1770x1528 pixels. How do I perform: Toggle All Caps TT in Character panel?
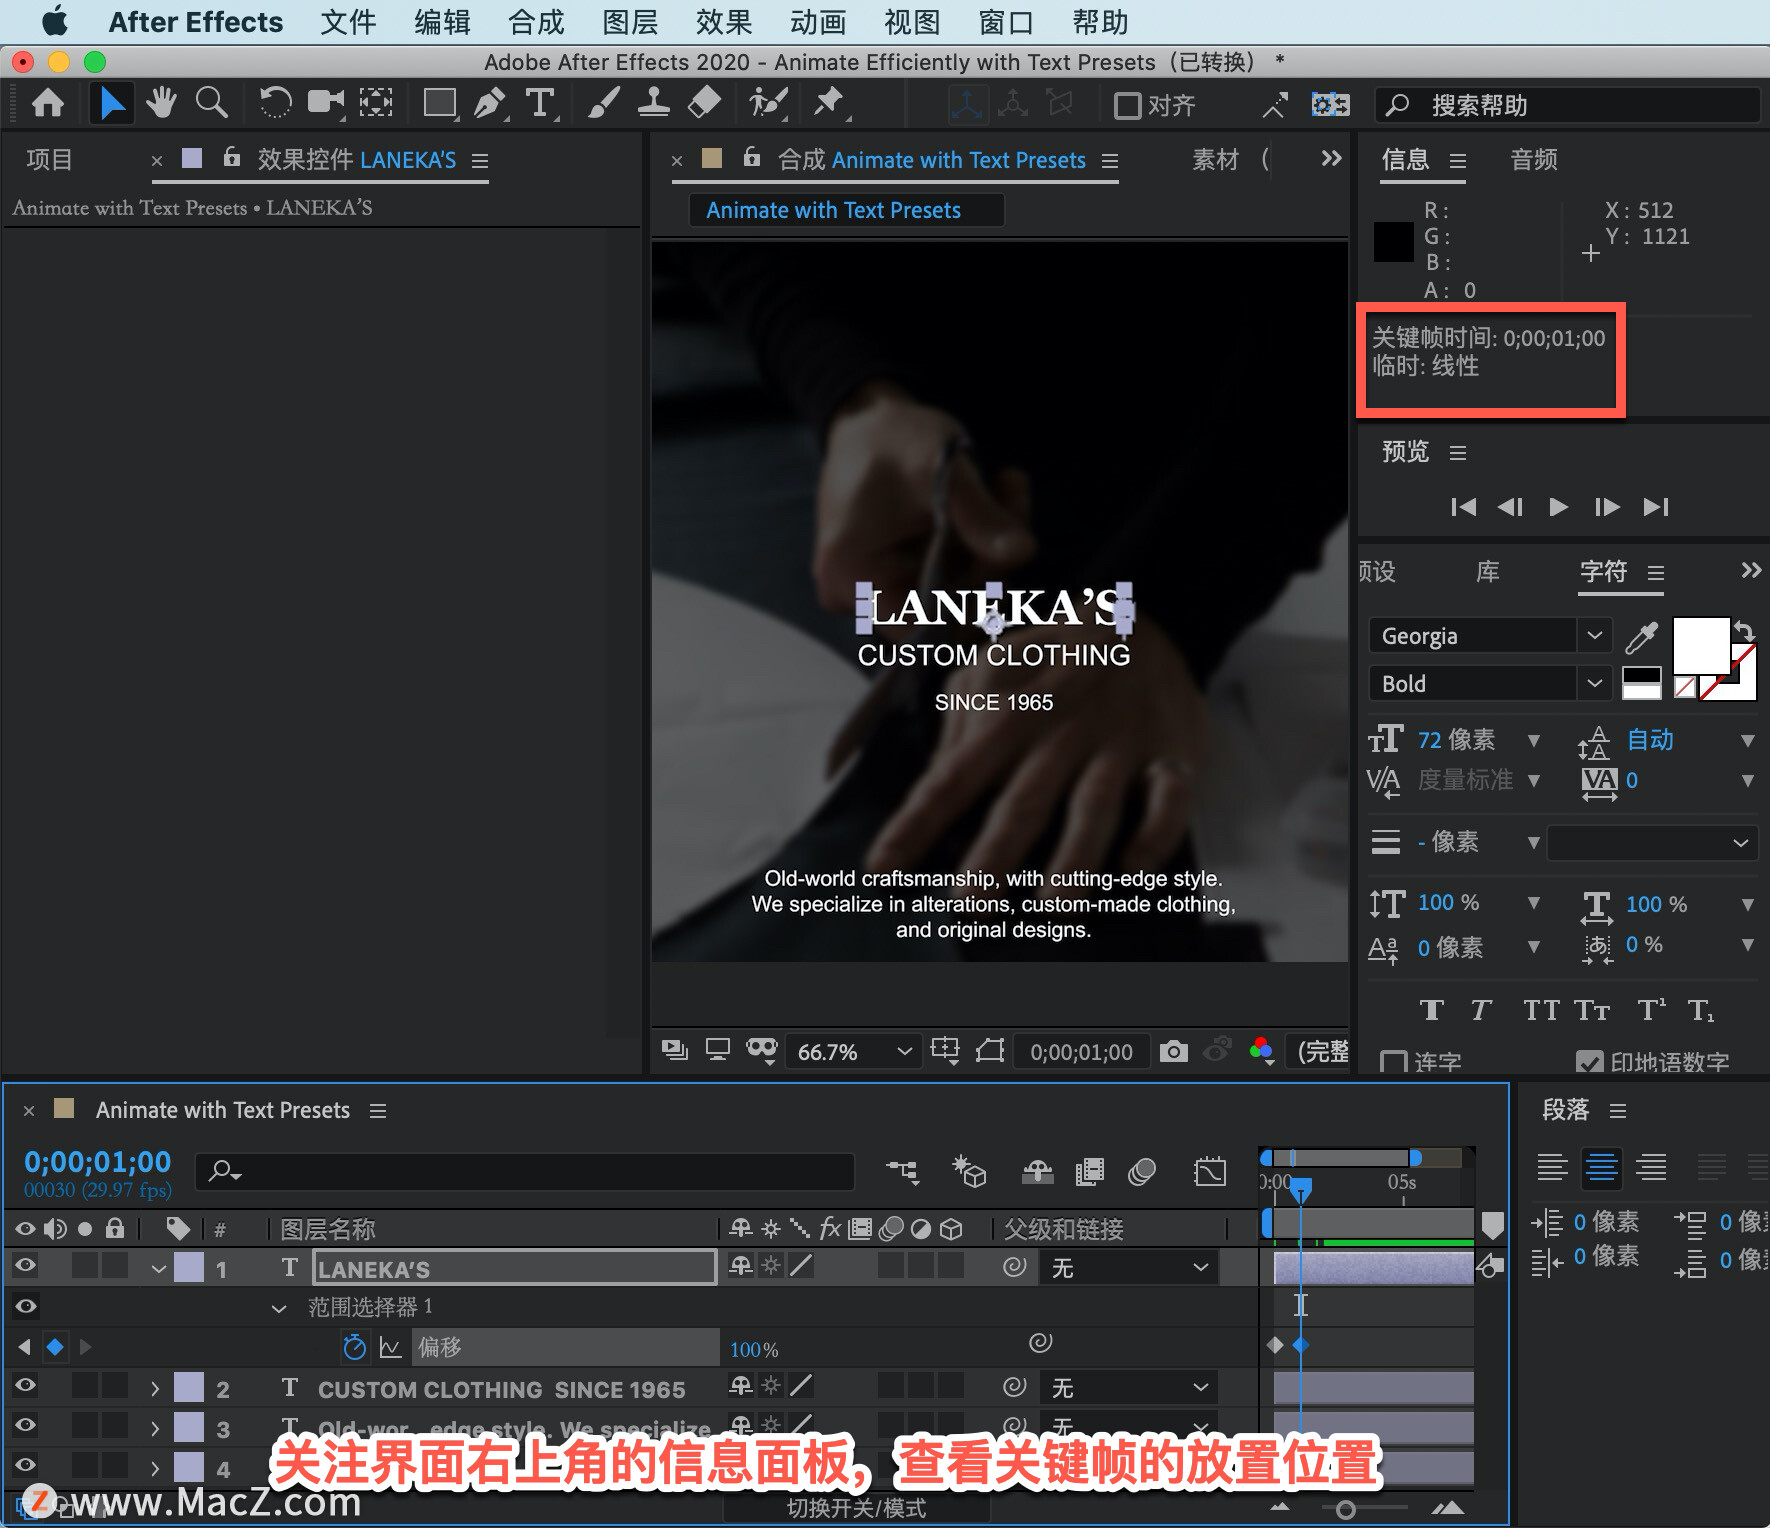[x=1541, y=1010]
